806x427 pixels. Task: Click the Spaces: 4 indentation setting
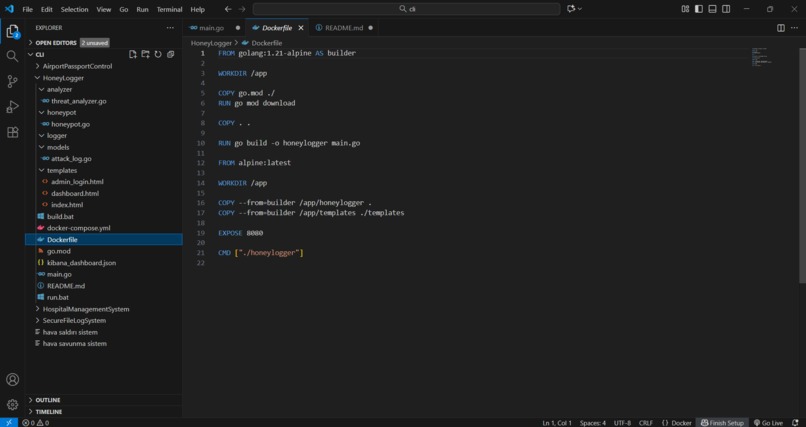click(593, 423)
